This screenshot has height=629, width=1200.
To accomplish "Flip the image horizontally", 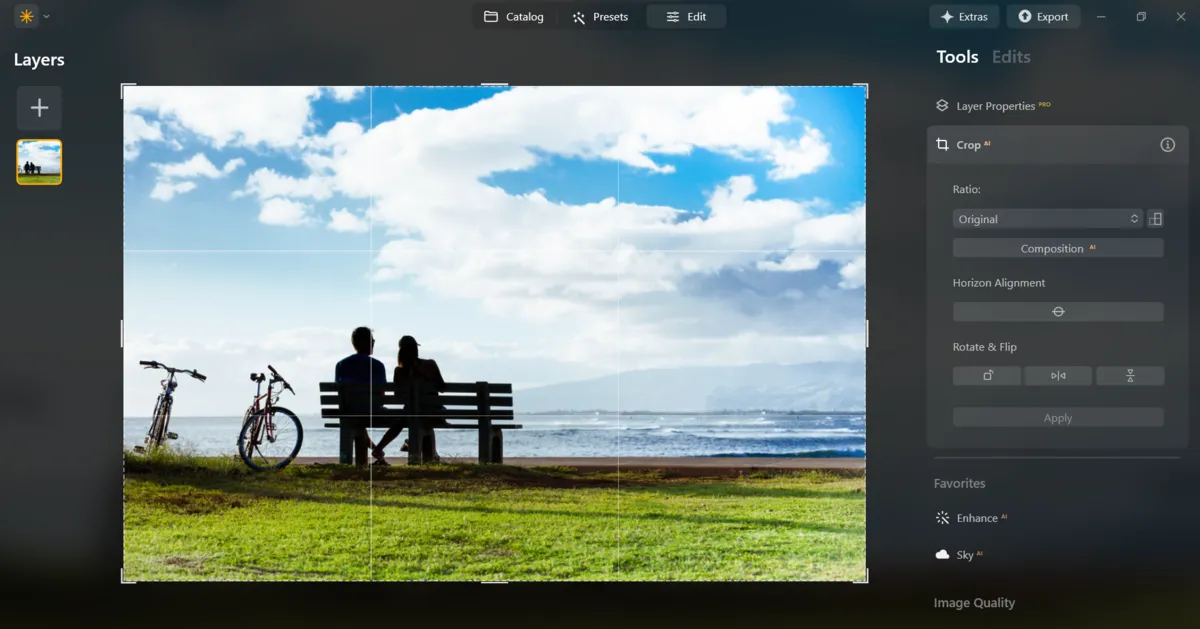I will coord(1058,375).
